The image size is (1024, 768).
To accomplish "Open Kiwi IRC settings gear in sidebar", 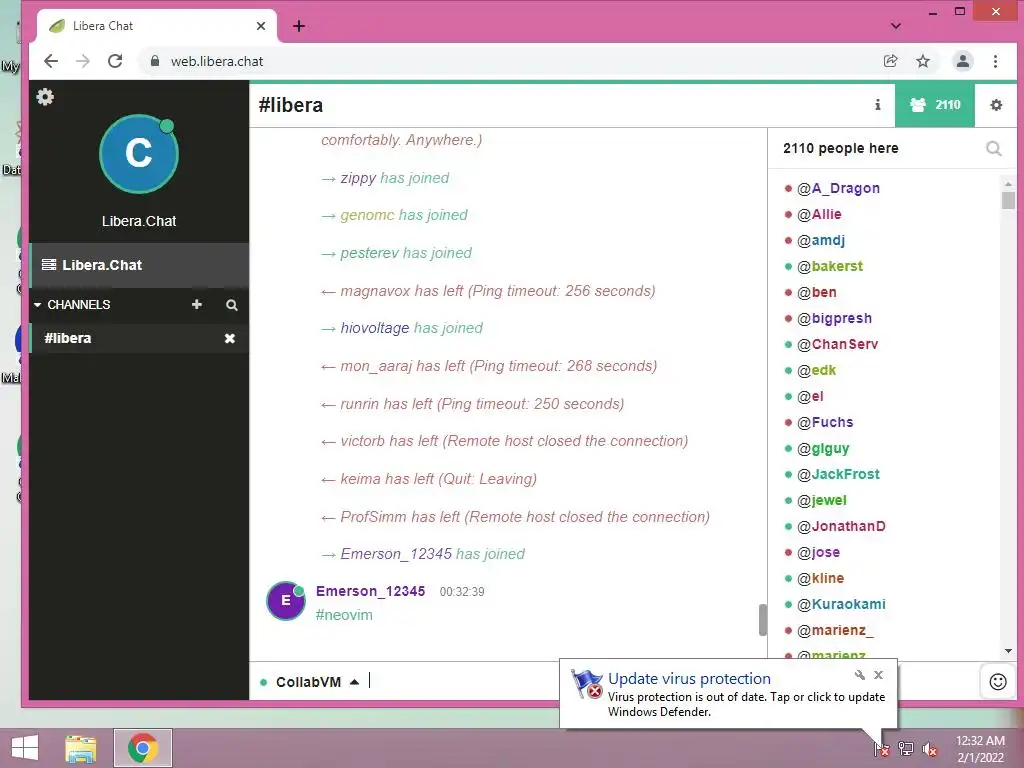I will coord(45,97).
